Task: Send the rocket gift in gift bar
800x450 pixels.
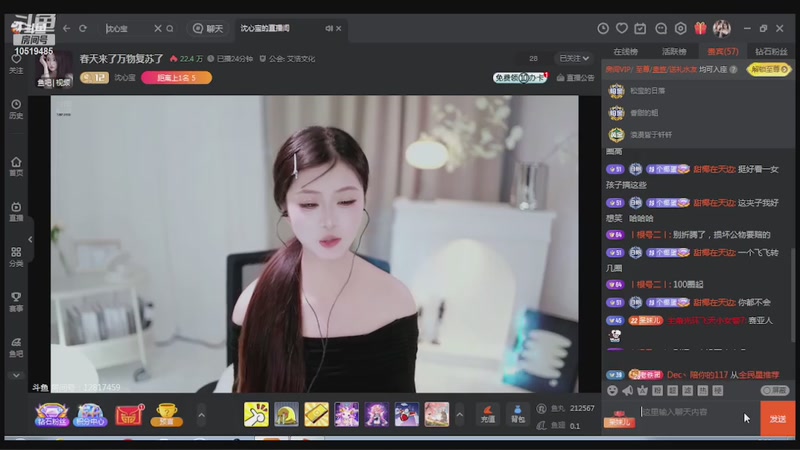Action: click(x=407, y=414)
